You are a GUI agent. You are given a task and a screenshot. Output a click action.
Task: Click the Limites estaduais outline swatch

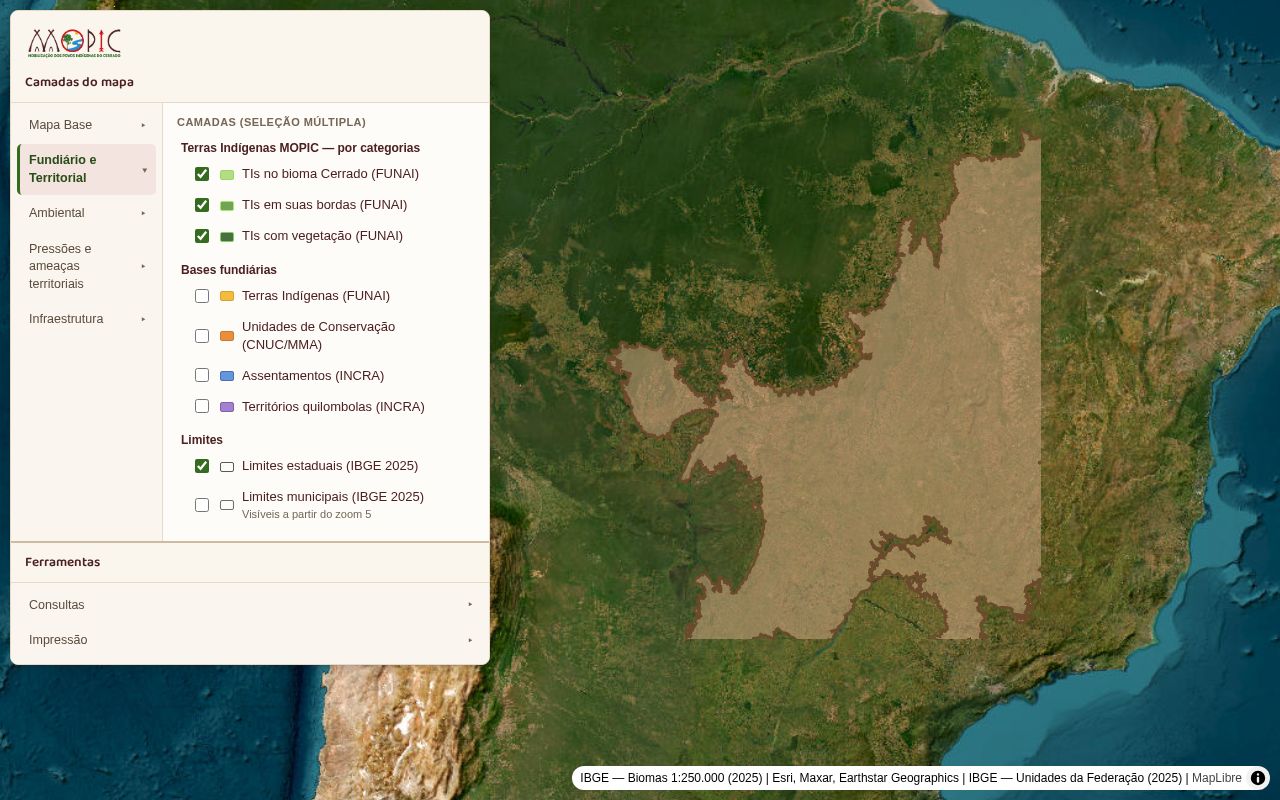click(x=227, y=467)
